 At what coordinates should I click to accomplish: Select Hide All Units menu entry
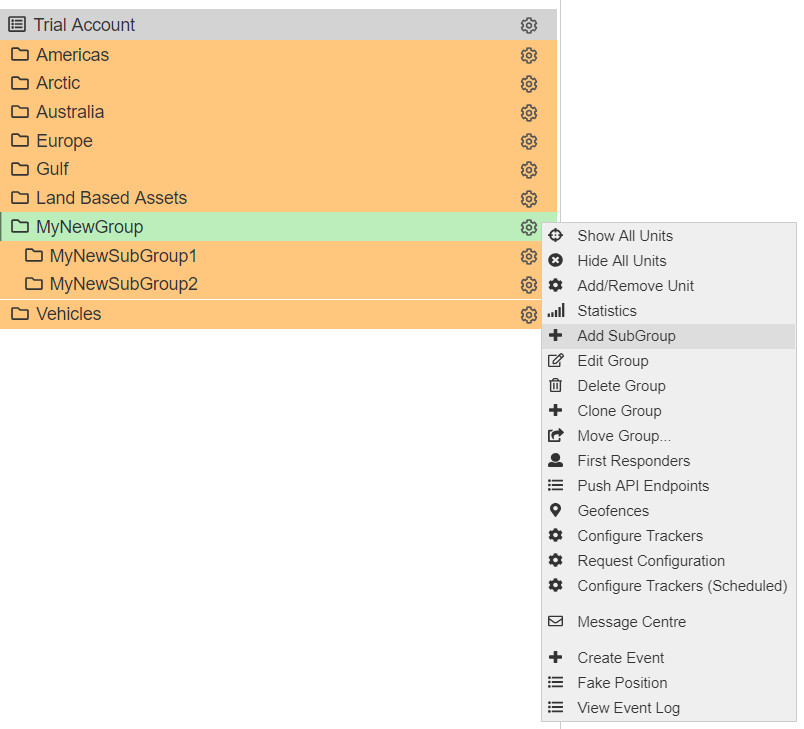tap(669, 260)
